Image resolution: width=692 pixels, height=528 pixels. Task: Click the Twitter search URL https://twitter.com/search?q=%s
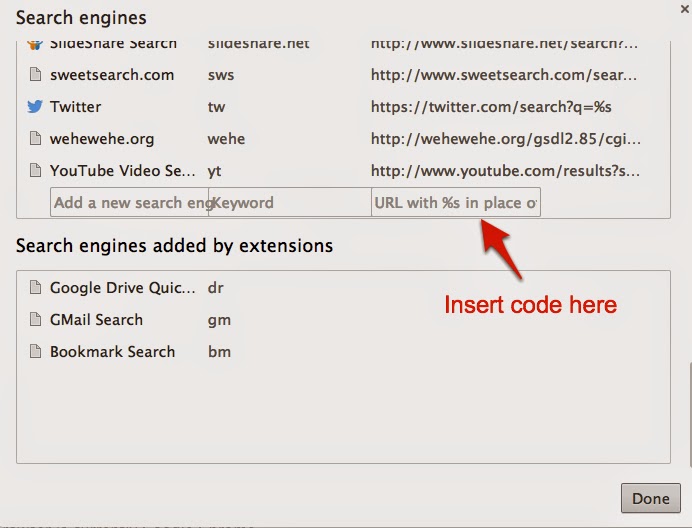(491, 107)
